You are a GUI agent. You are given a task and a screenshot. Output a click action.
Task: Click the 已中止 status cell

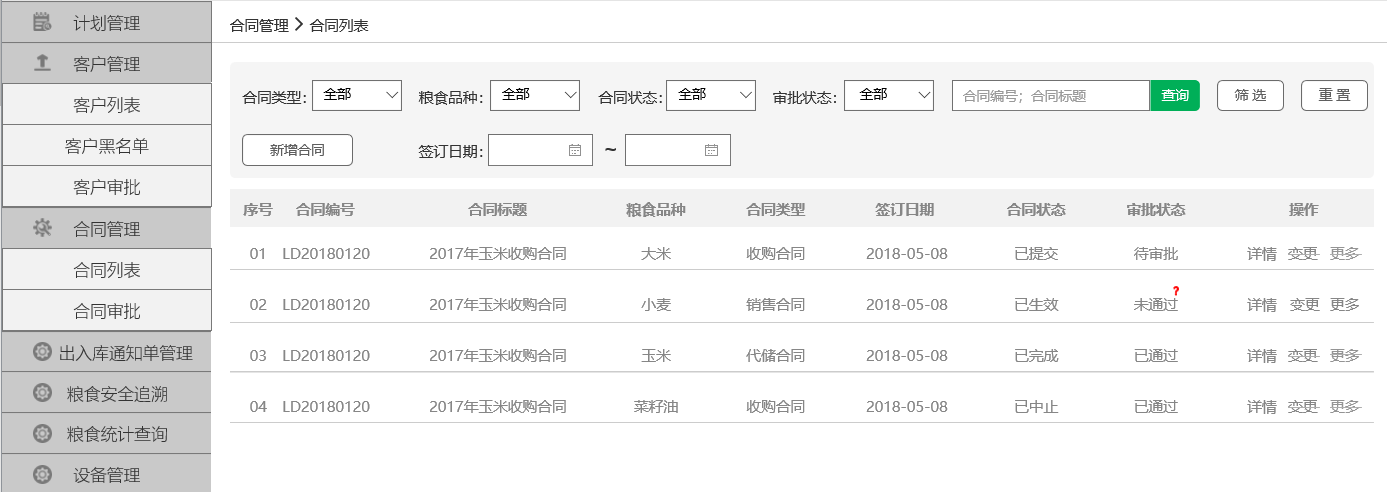tap(1035, 406)
